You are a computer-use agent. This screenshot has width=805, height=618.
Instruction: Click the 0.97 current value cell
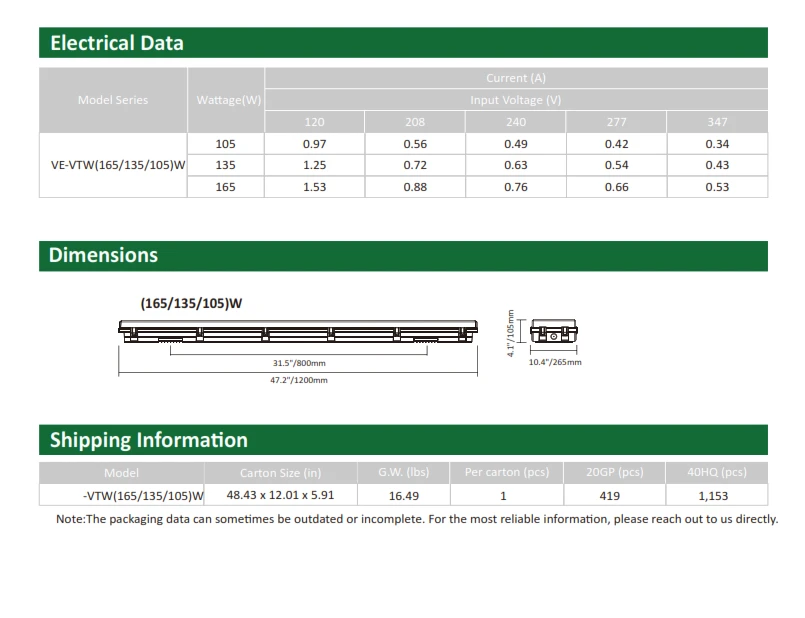pyautogui.click(x=314, y=144)
